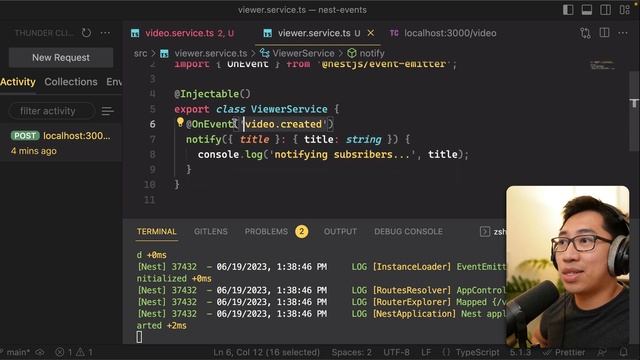Open notifications bell icon

(x=624, y=352)
